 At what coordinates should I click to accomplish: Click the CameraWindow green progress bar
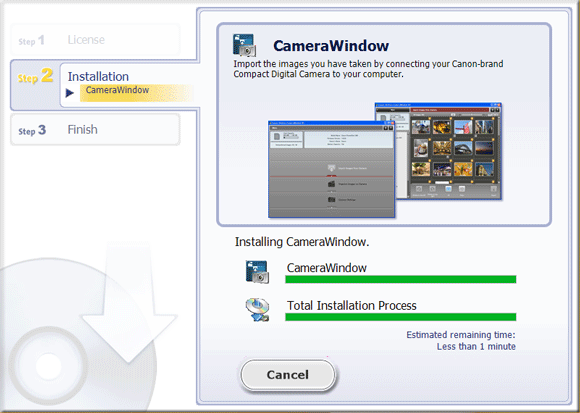[401, 279]
